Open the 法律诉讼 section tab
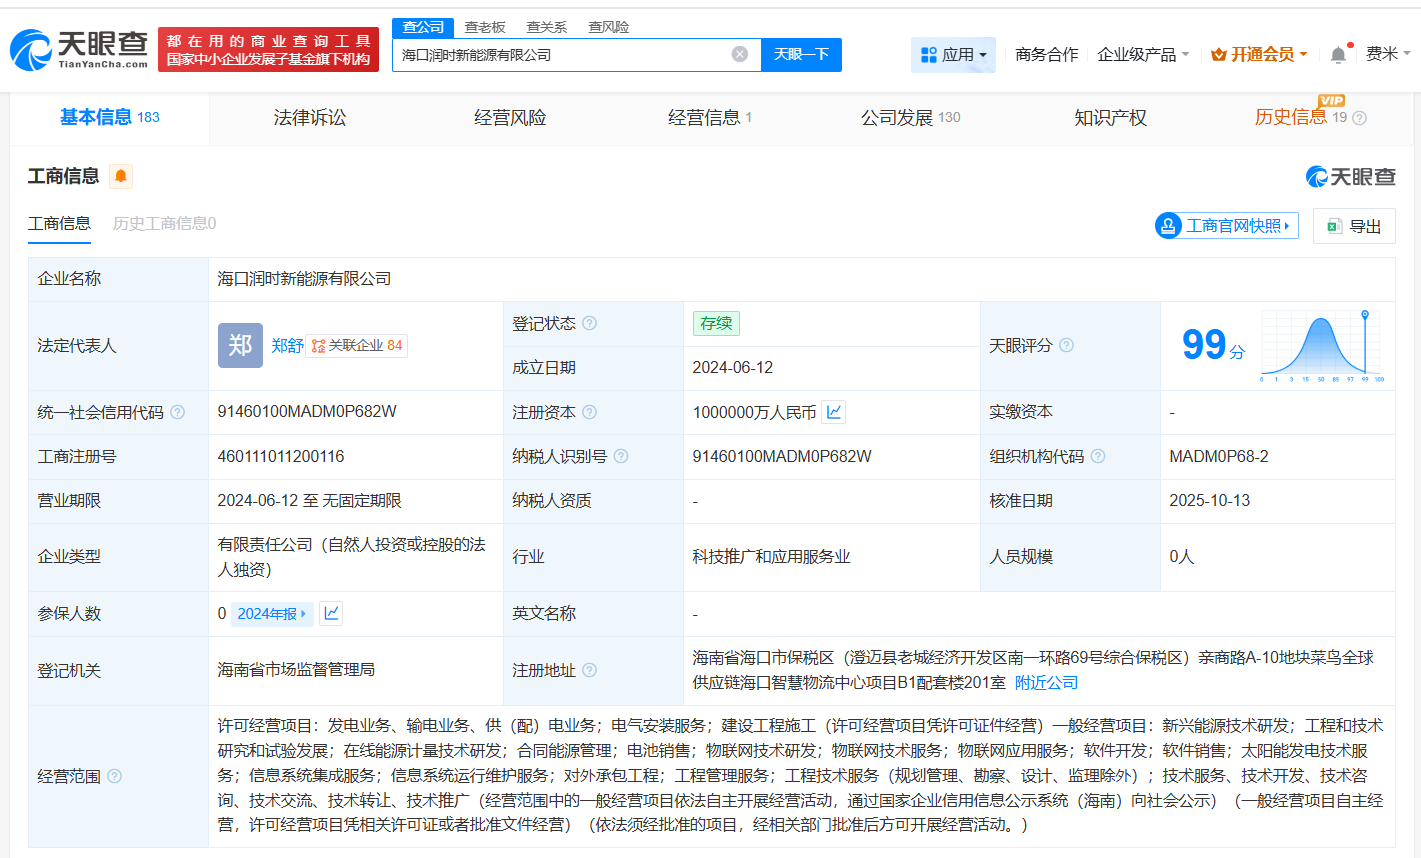This screenshot has width=1421, height=858. (308, 117)
